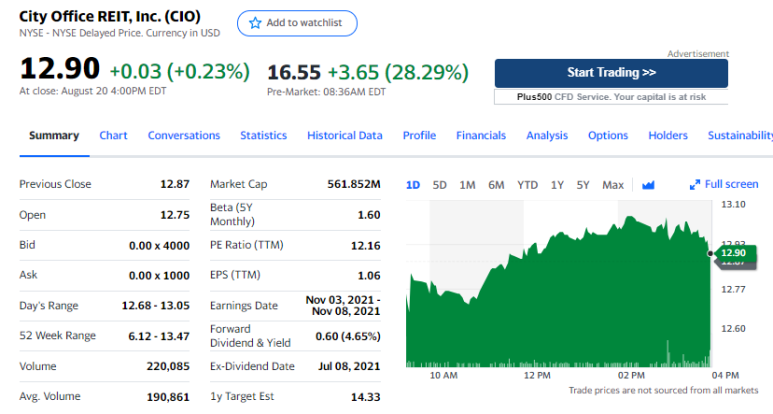The width and height of the screenshot is (773, 414).
Task: Click the 52 Week Range value 6.12 - 13.47
Action: [x=159, y=336]
